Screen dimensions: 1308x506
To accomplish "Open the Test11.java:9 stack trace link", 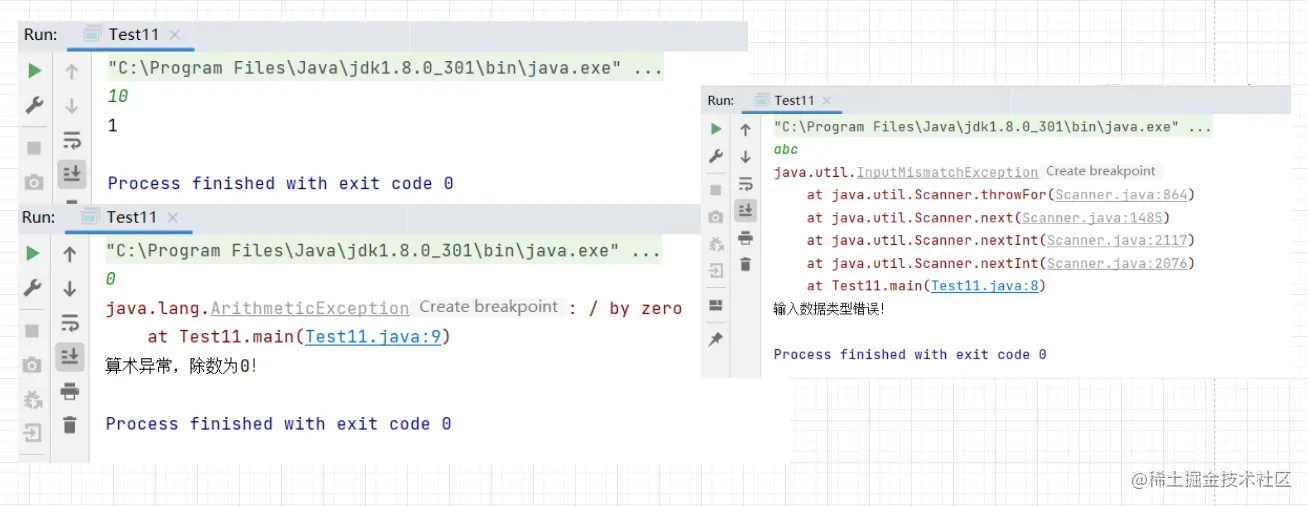I will [x=373, y=337].
